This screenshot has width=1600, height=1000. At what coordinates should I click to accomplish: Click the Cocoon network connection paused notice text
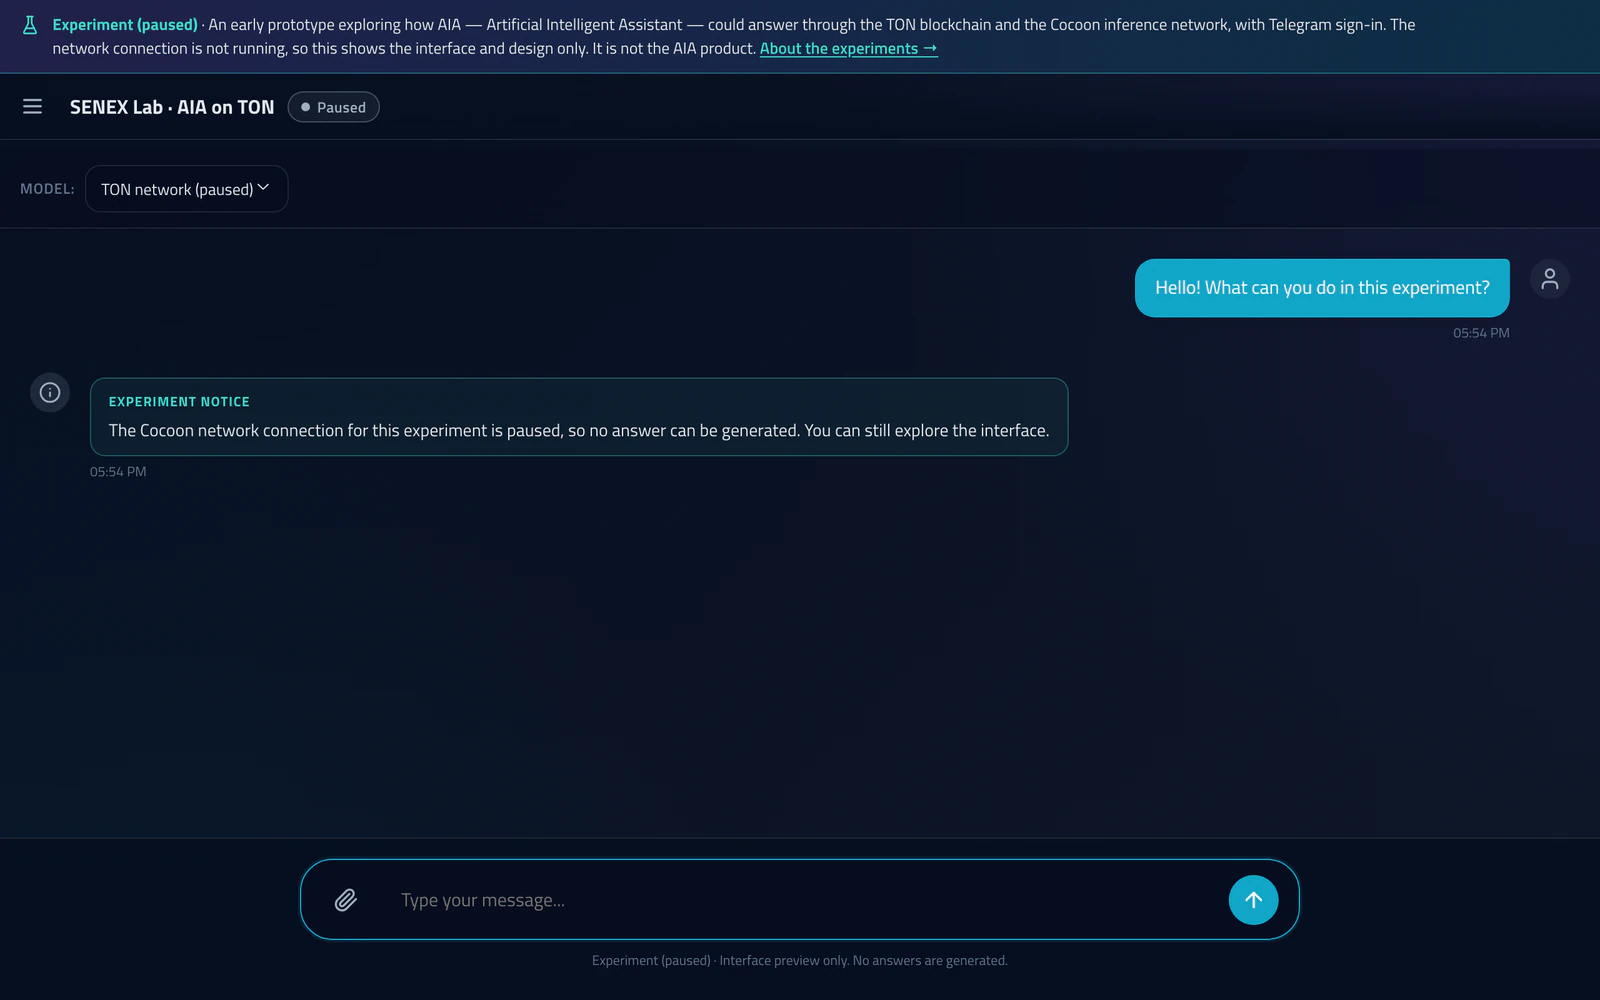(x=579, y=431)
